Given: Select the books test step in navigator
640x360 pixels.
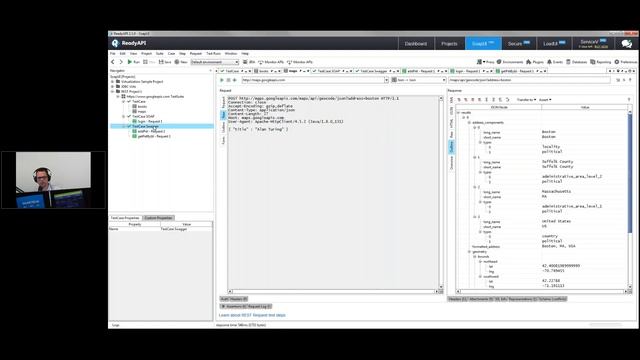Looking at the screenshot, I should pos(142,106).
